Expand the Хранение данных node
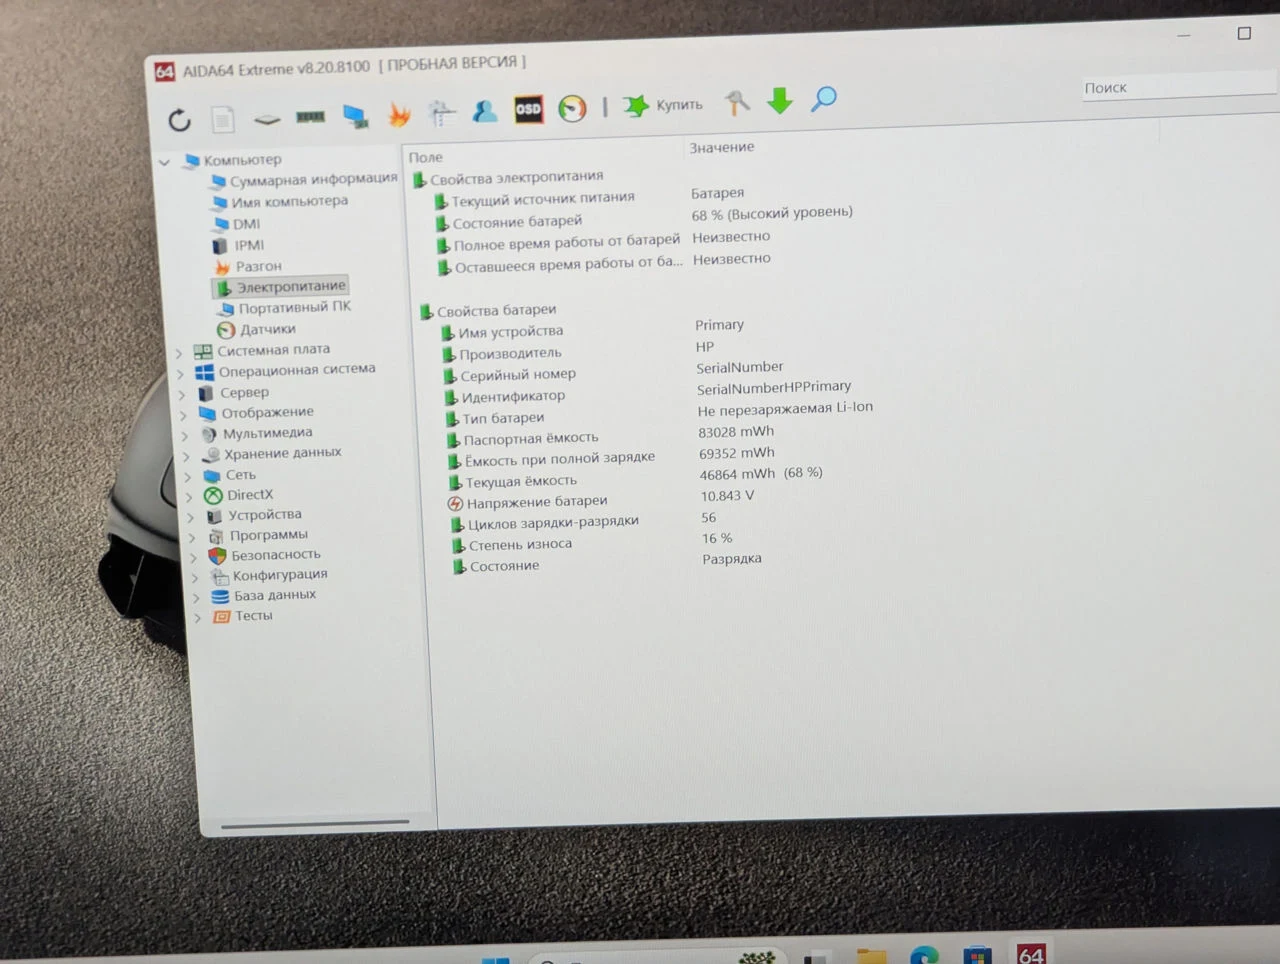The image size is (1280, 964). click(x=186, y=456)
